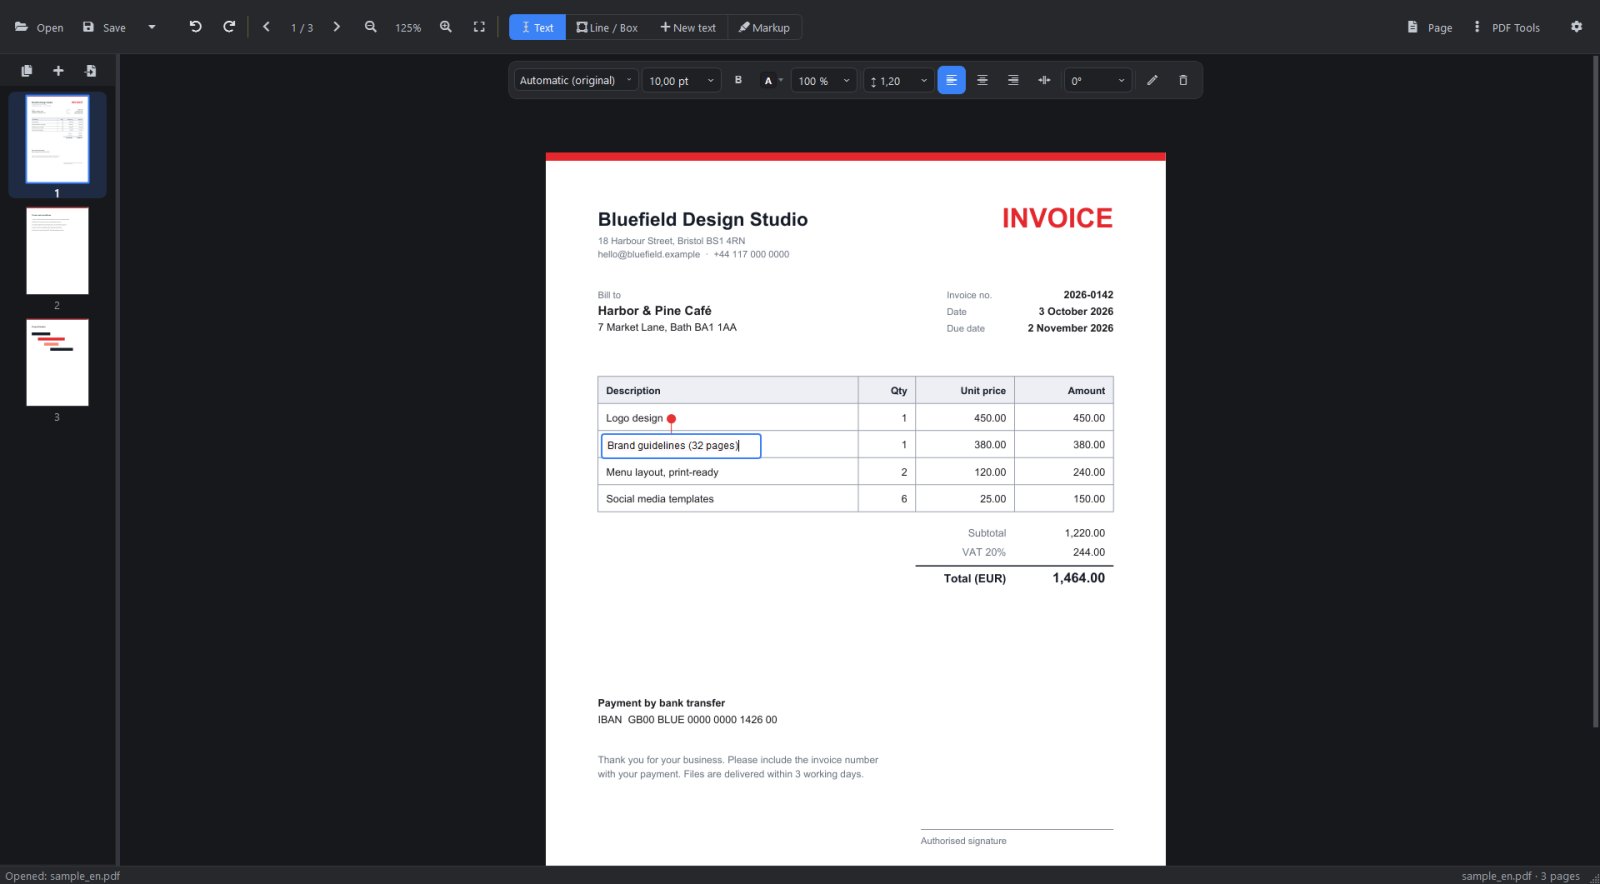Open the PDF Tools menu

(1506, 27)
